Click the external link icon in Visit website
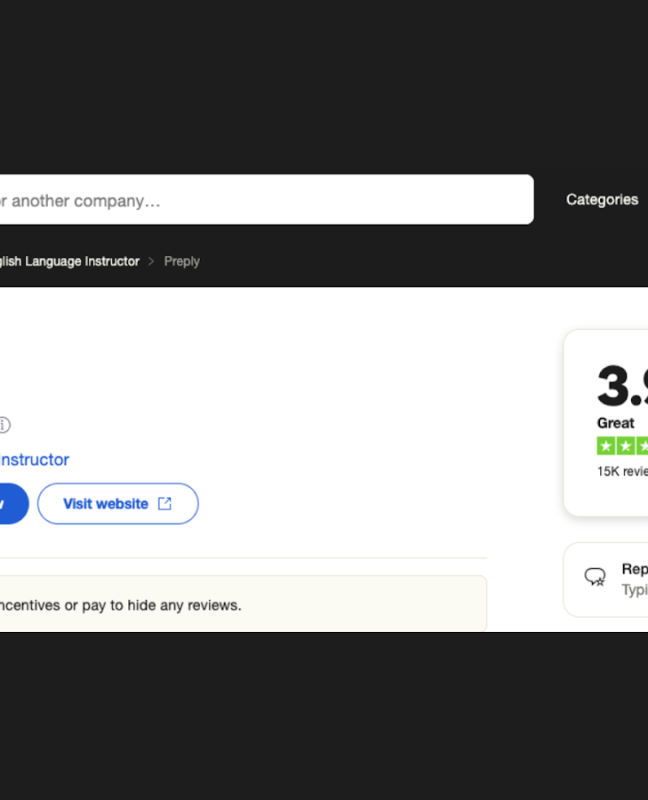This screenshot has height=800, width=648. (x=165, y=504)
